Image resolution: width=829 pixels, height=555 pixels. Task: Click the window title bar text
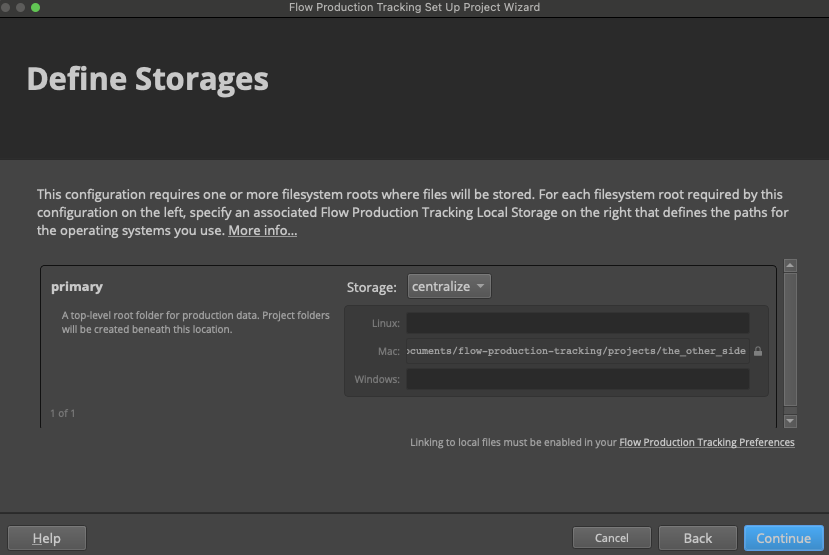[414, 7]
